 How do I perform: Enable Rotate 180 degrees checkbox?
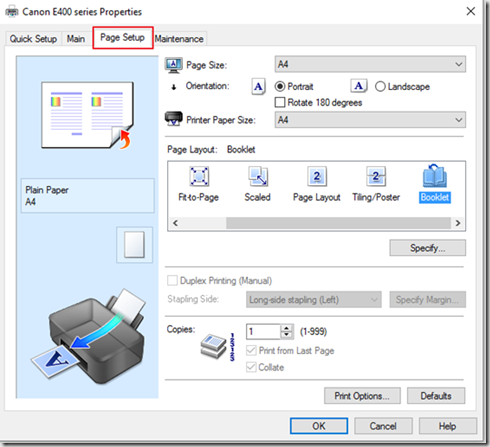click(280, 102)
